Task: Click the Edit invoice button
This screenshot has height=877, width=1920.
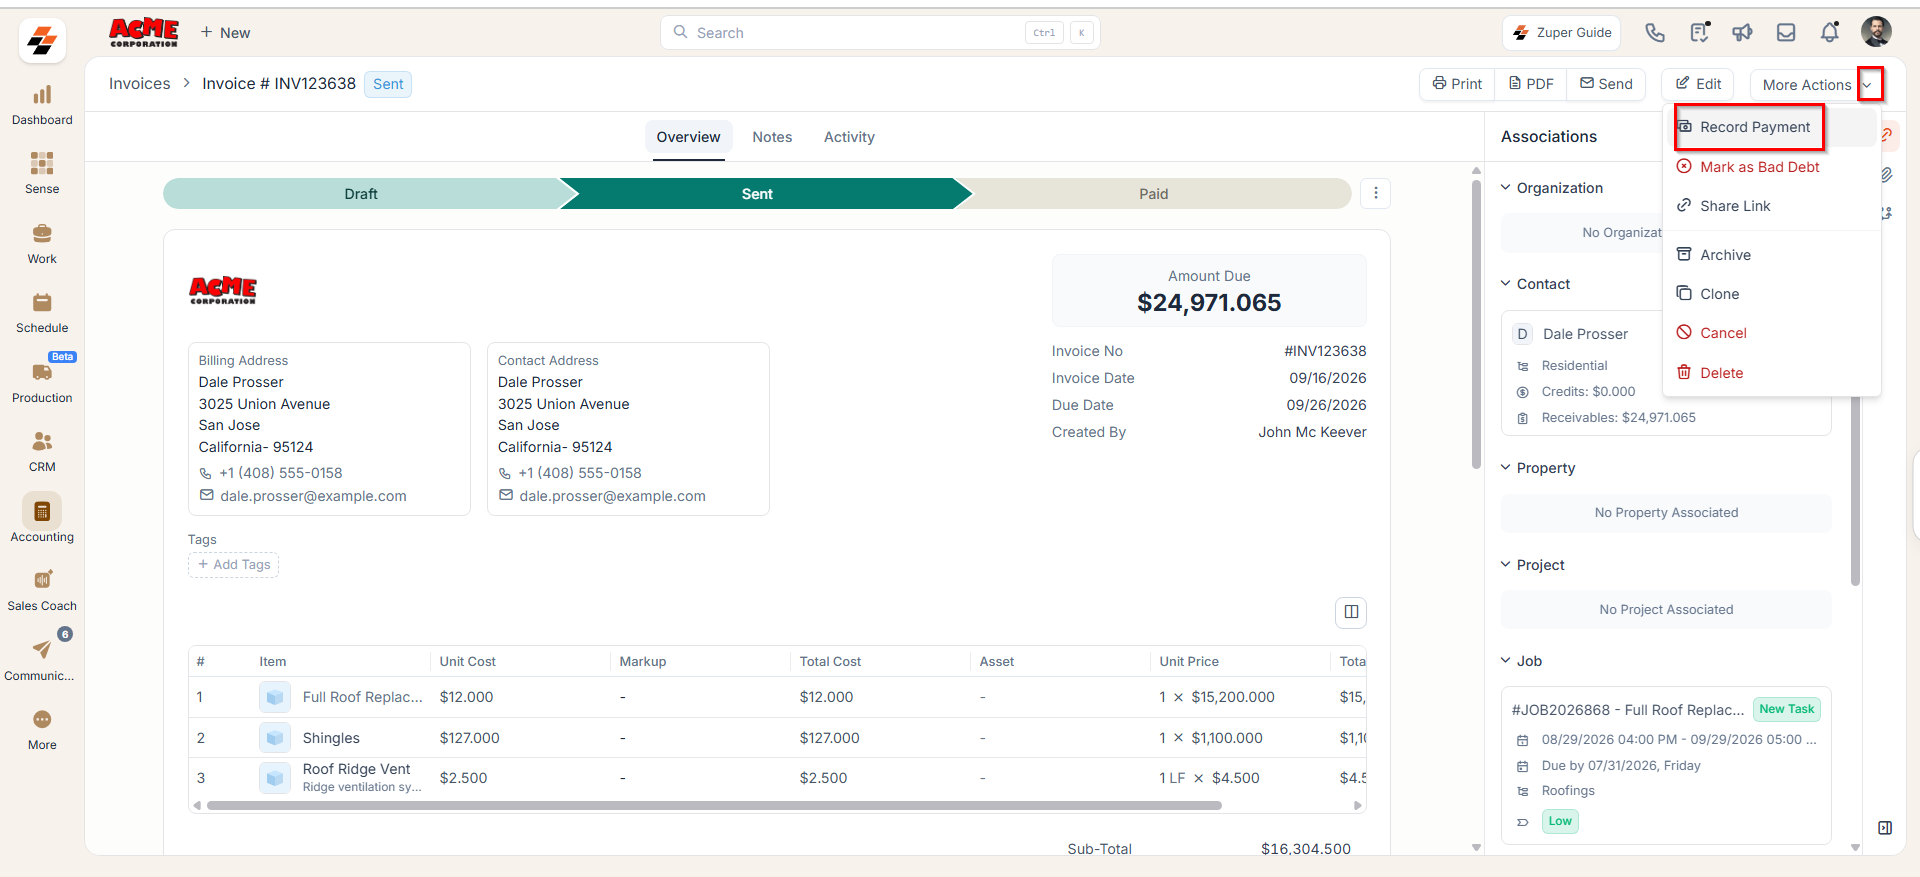Action: [x=1698, y=84]
